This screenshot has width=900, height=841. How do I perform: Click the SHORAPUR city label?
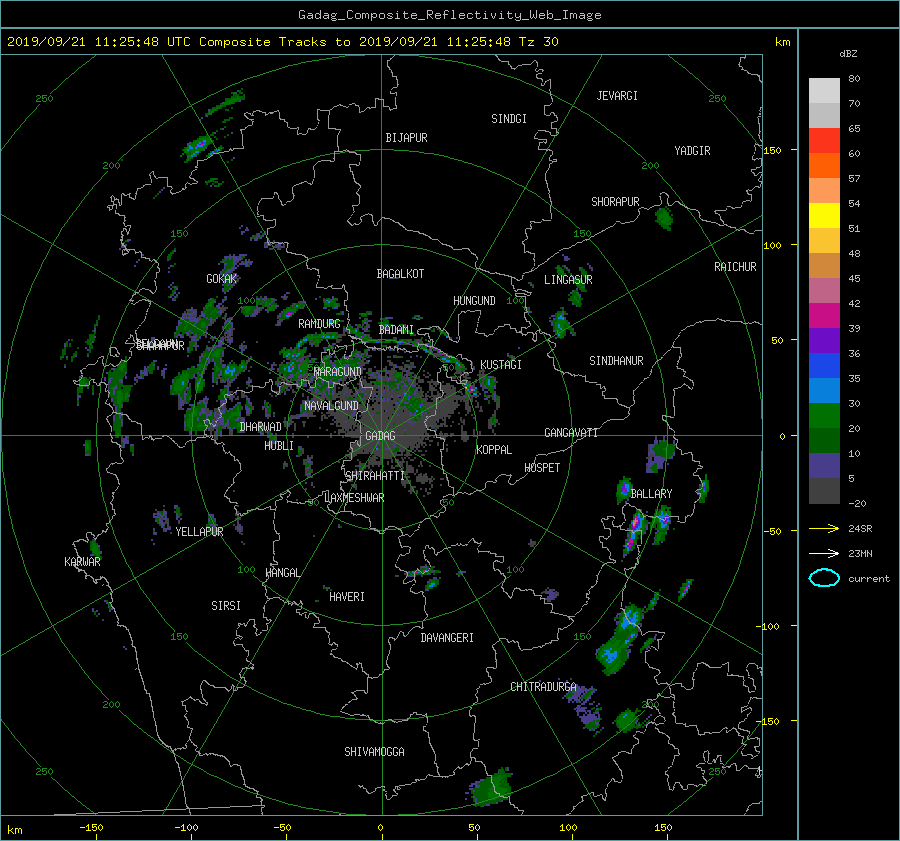[615, 202]
